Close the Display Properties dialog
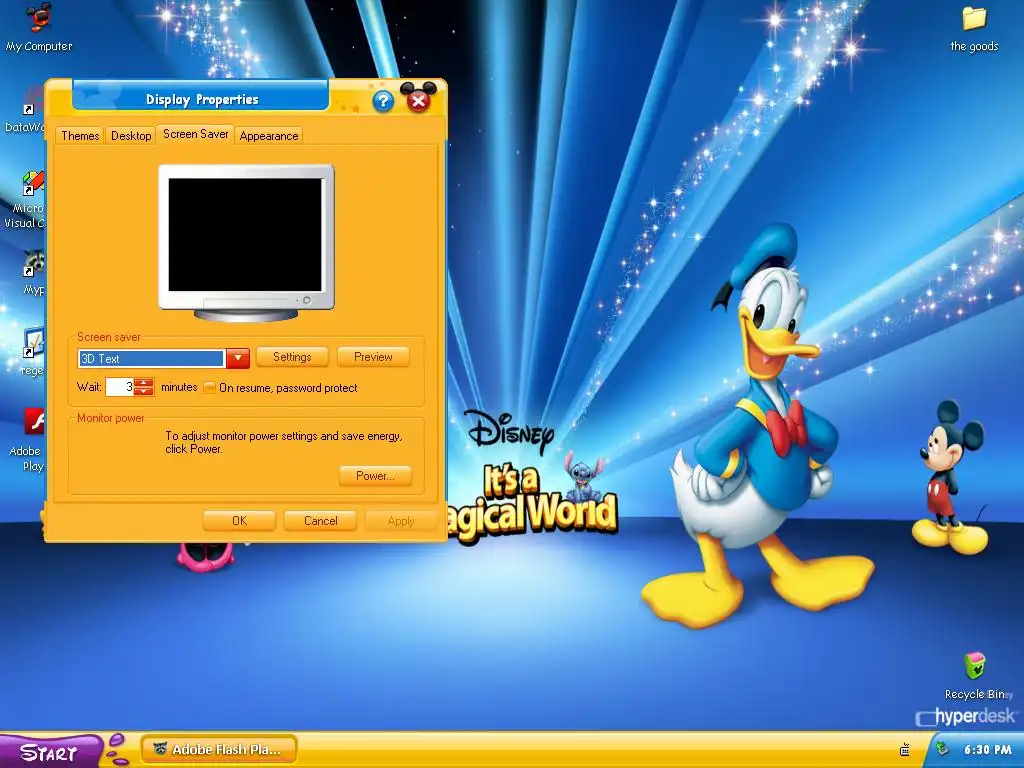The width and height of the screenshot is (1024, 768). (x=419, y=100)
